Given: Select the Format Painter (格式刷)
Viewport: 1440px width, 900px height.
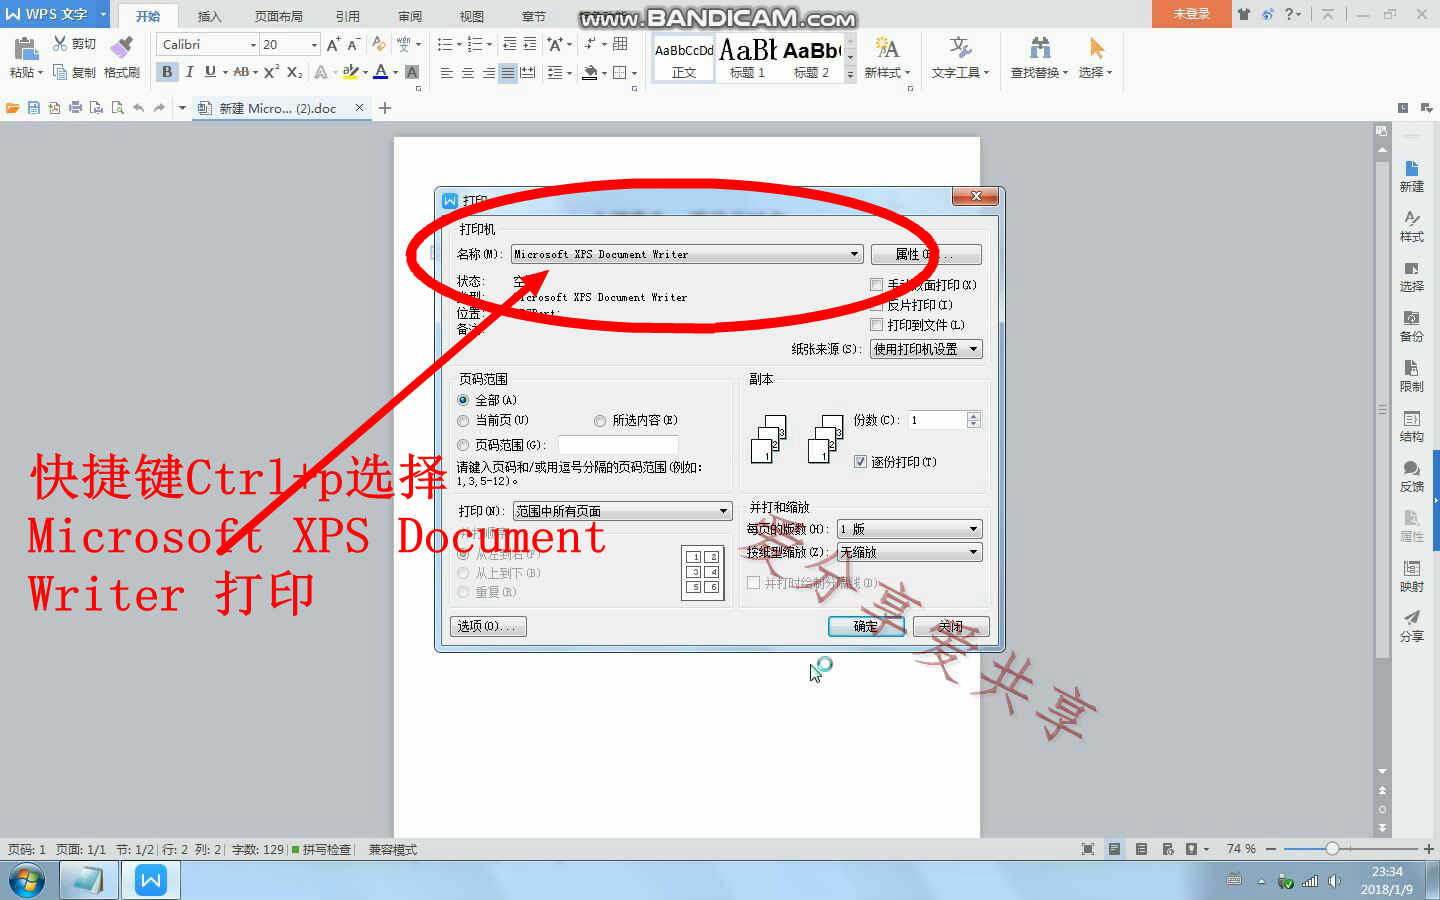Looking at the screenshot, I should pos(121,57).
